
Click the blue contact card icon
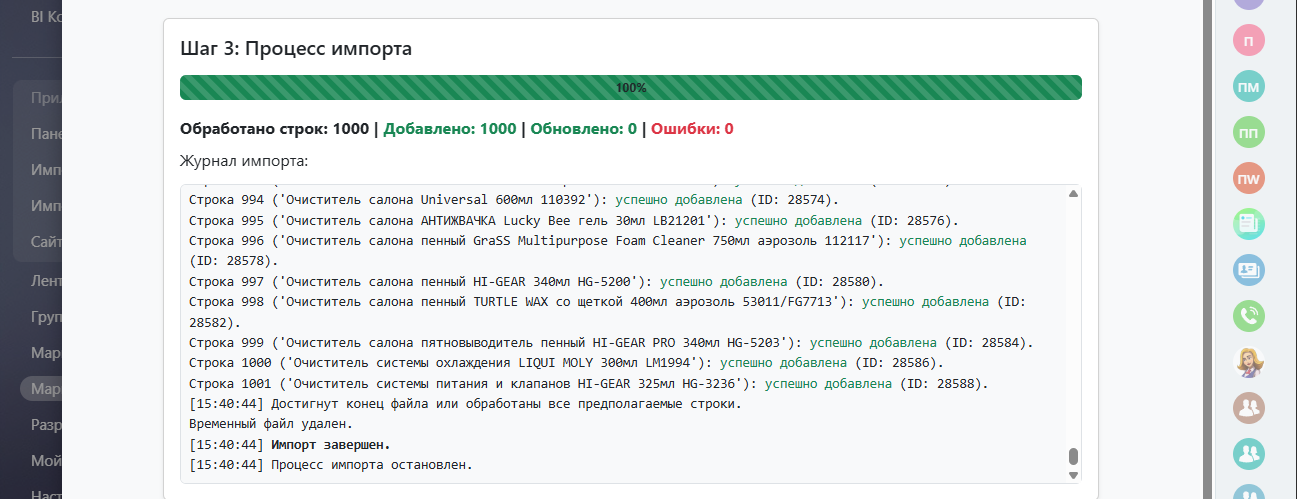pyautogui.click(x=1249, y=270)
